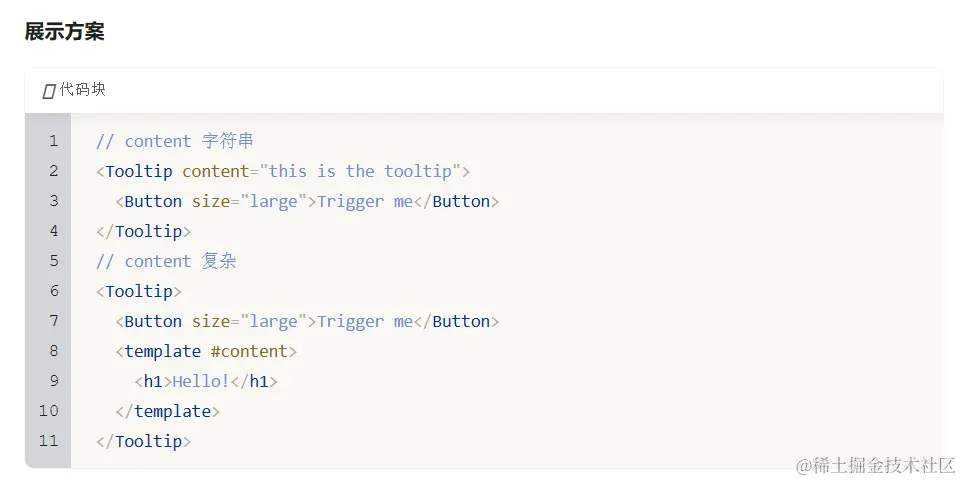Click the content attribute on line 2
Screen dimensions: 962x482
pyautogui.click(x=215, y=171)
